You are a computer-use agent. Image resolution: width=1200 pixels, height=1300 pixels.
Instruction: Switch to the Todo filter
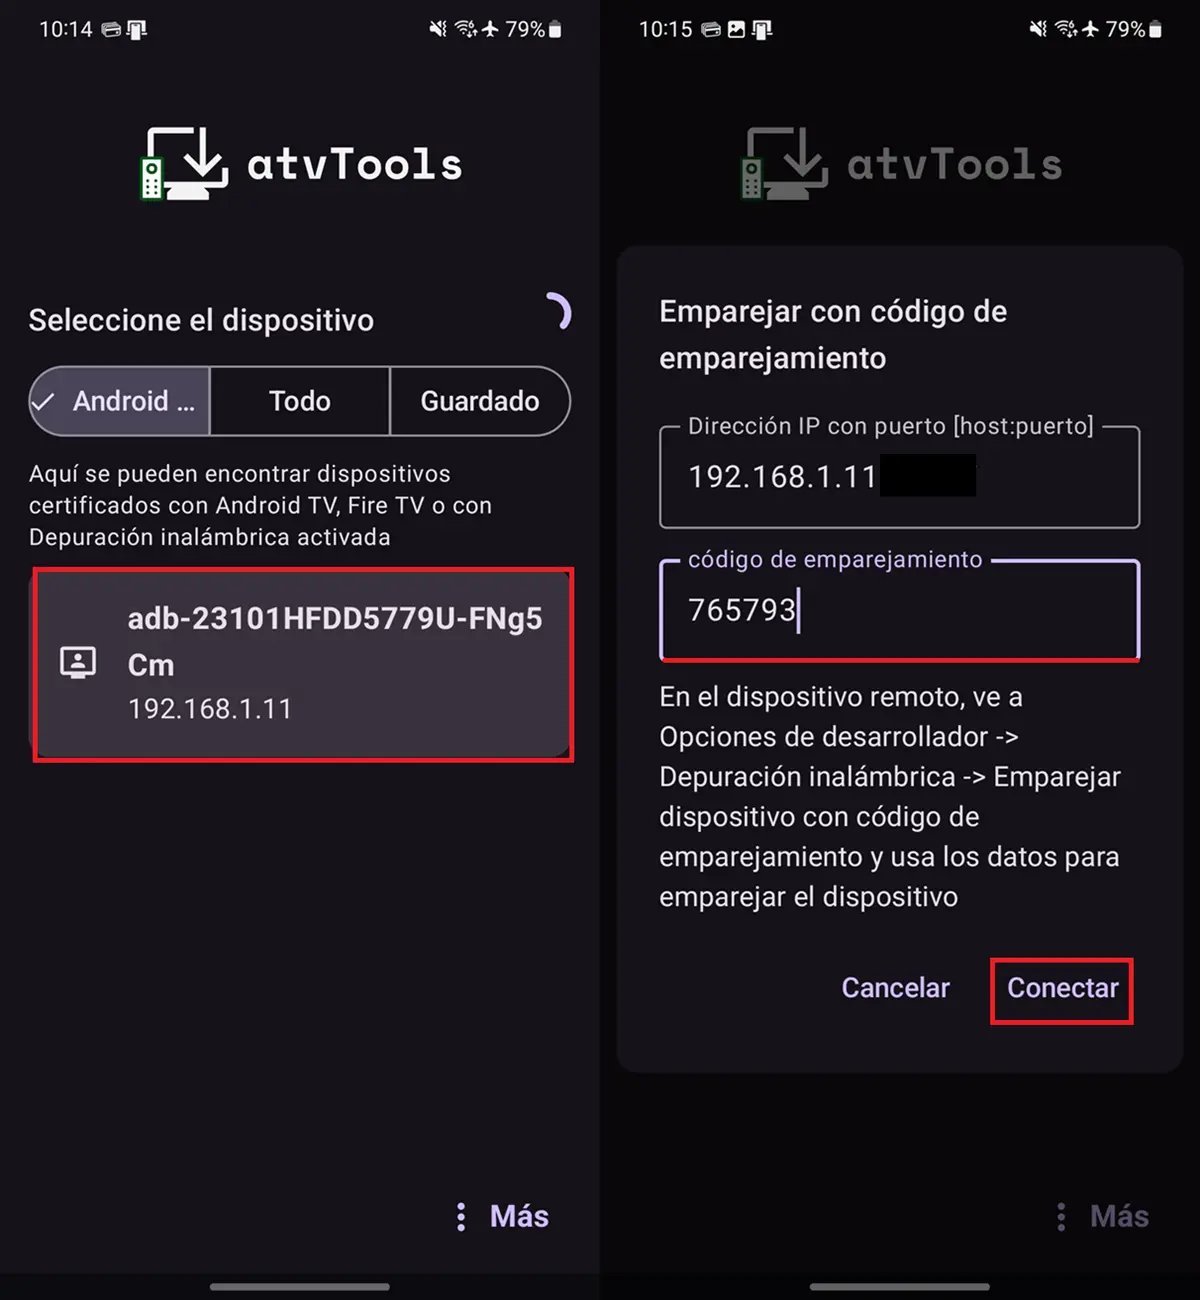pyautogui.click(x=300, y=401)
